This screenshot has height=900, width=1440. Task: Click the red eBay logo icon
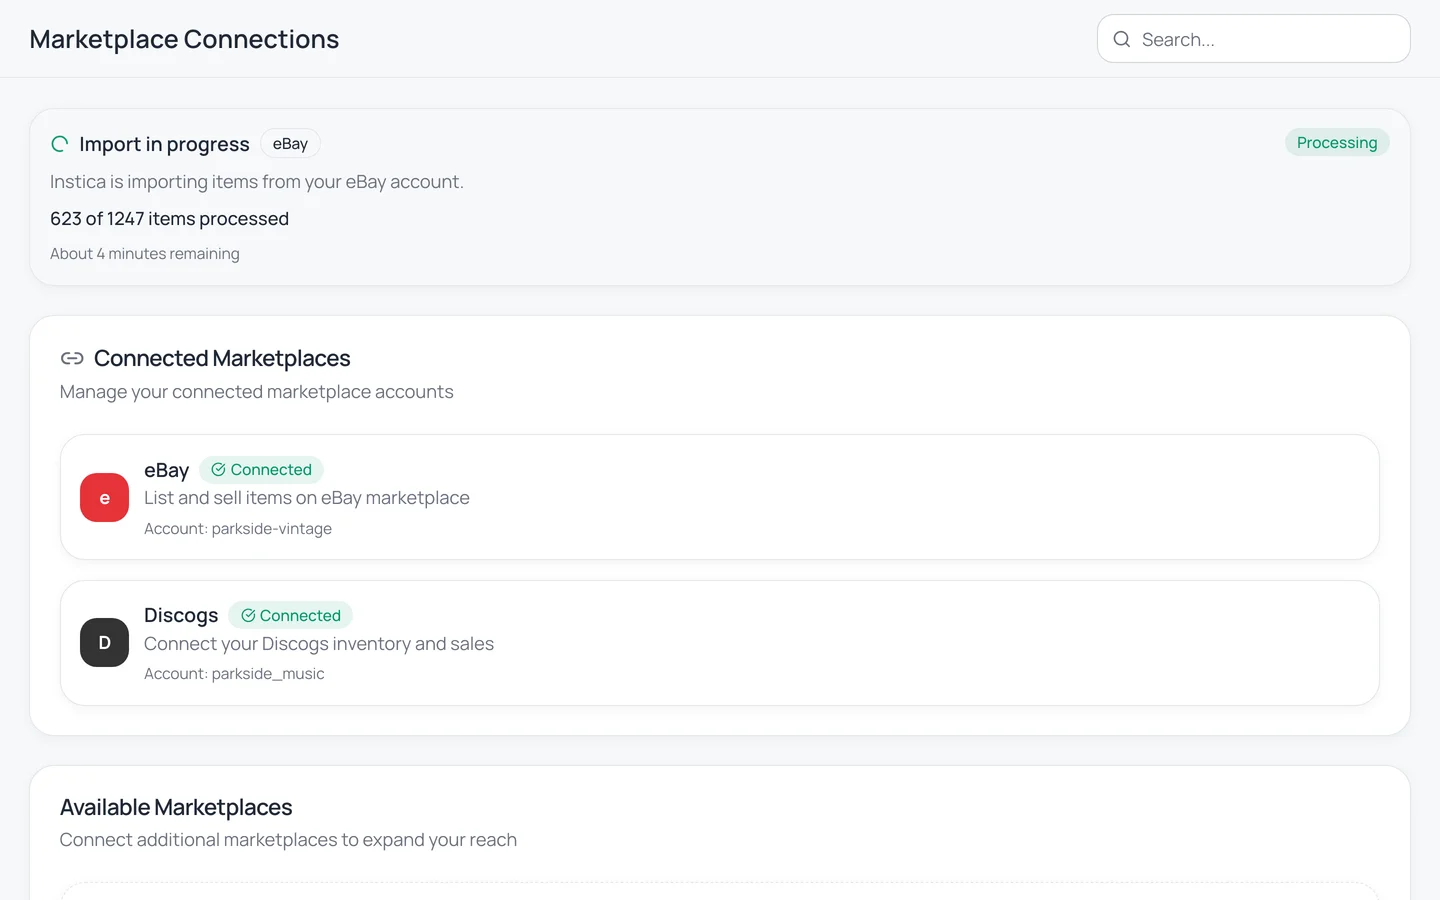click(x=104, y=497)
